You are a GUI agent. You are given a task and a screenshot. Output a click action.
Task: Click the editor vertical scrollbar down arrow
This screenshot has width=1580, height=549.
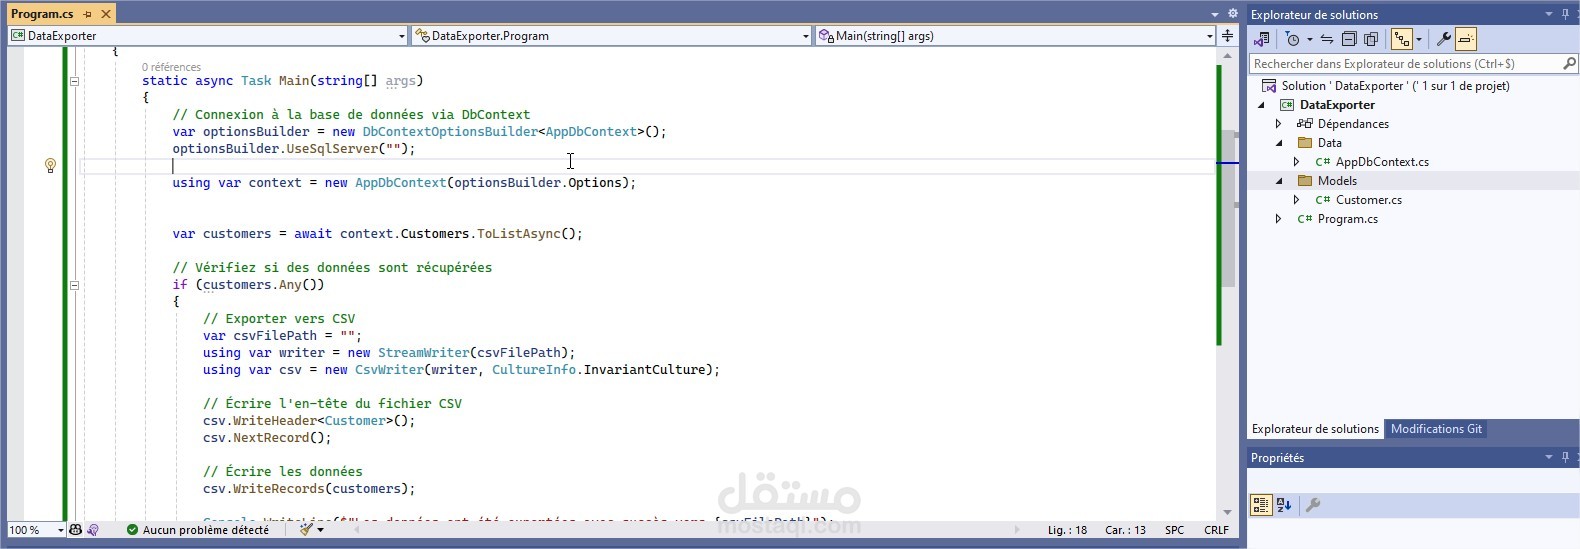click(1227, 512)
